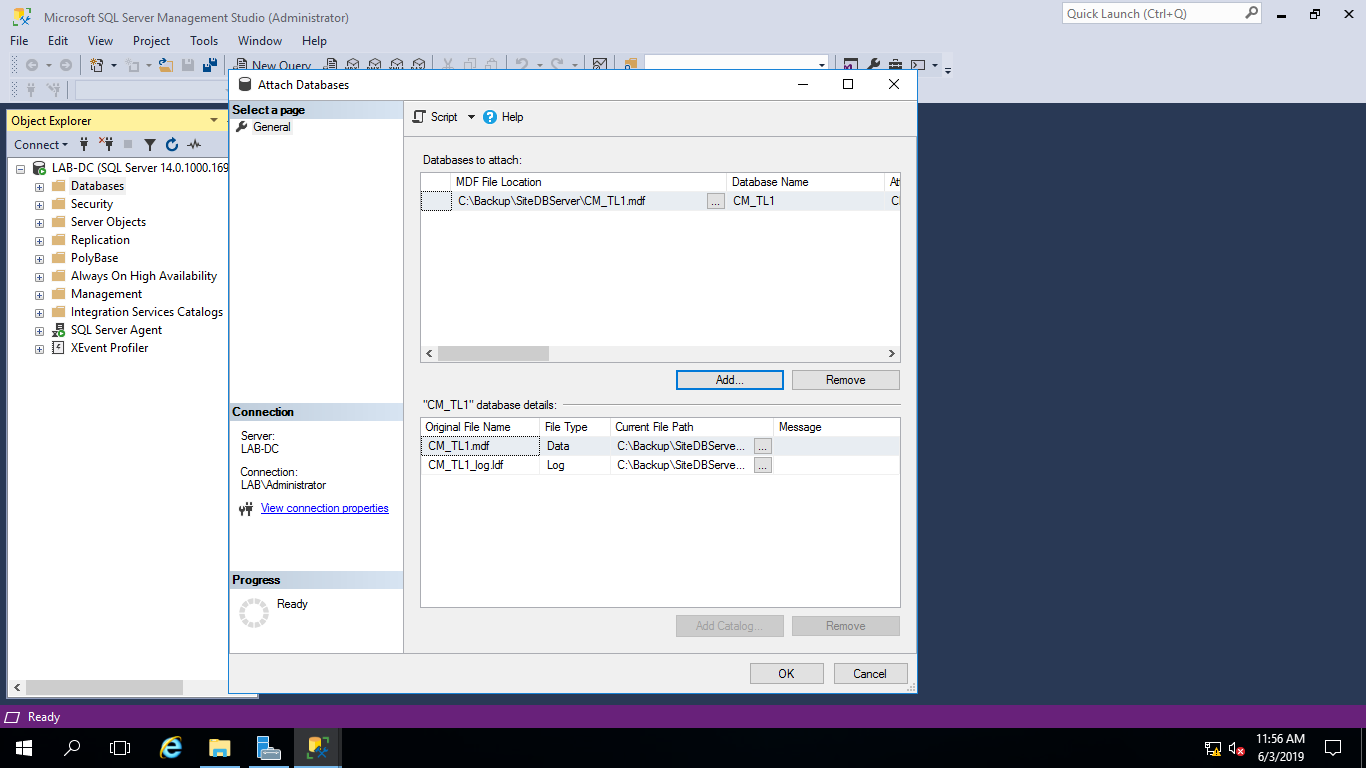Open the Object Explorer window position dropdown arrow
The height and width of the screenshot is (768, 1366).
pos(213,121)
